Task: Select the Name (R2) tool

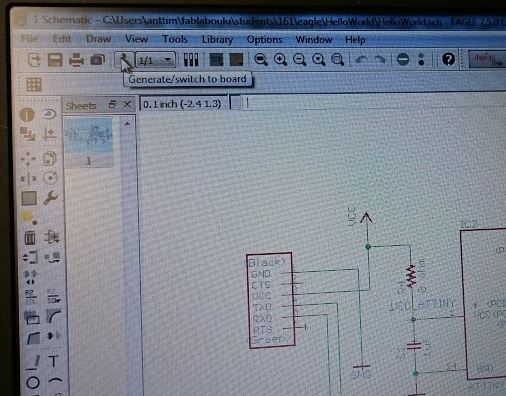Action: coord(30,296)
